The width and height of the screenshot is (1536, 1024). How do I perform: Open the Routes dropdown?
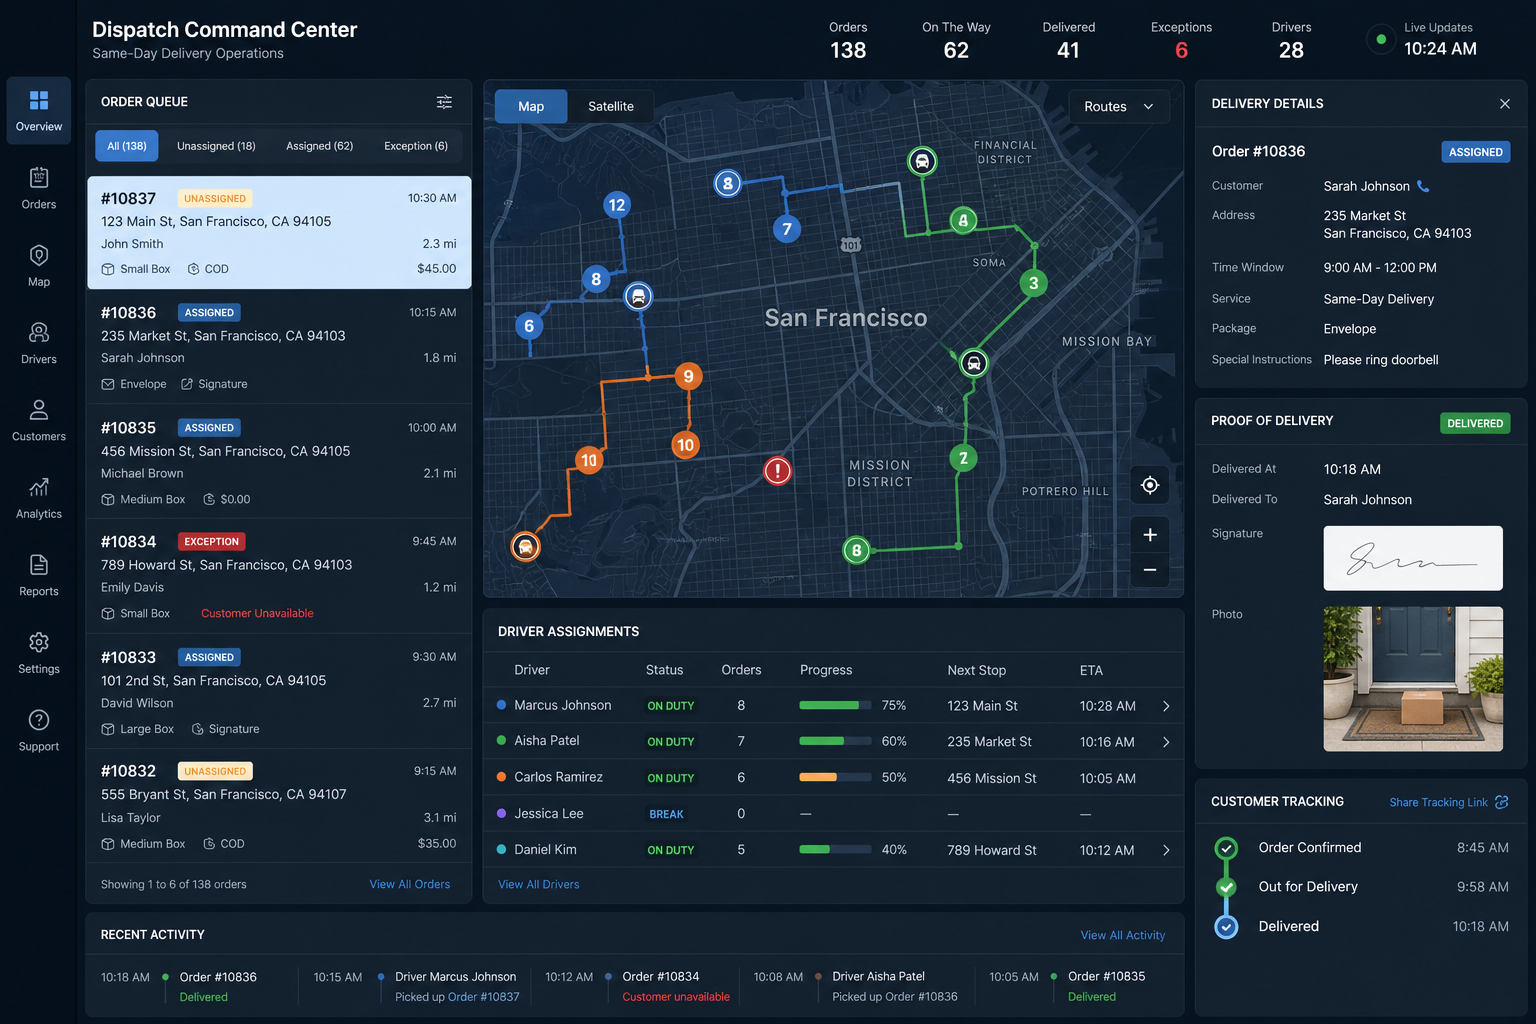1118,106
